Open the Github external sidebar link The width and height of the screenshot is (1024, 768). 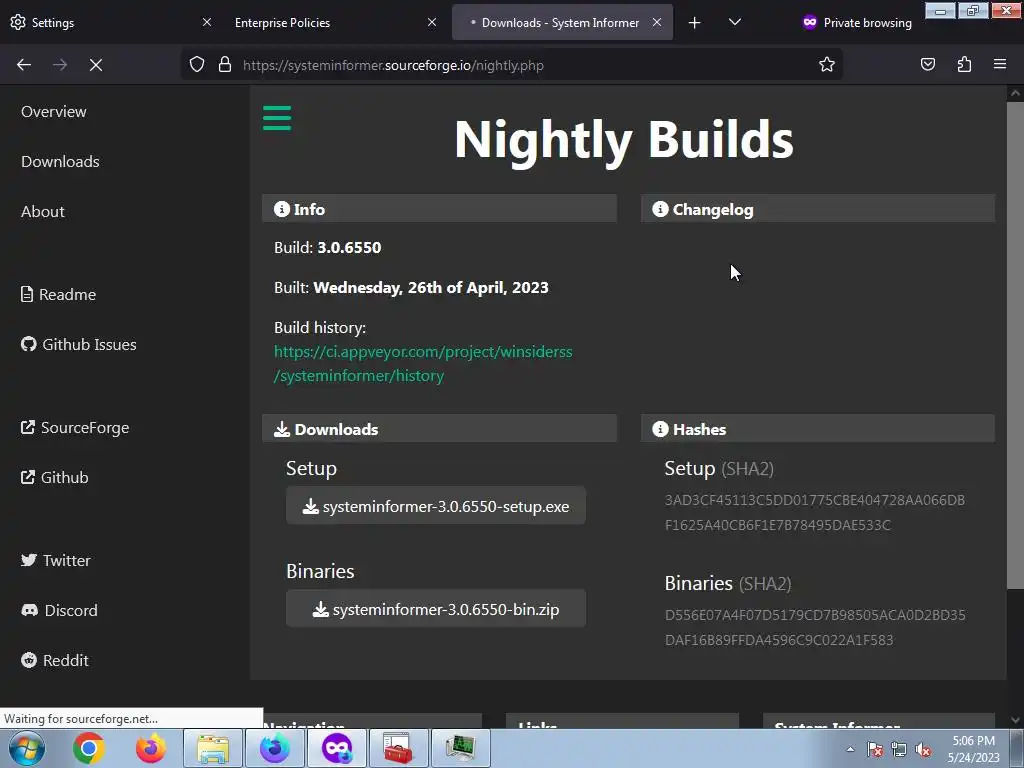click(55, 477)
